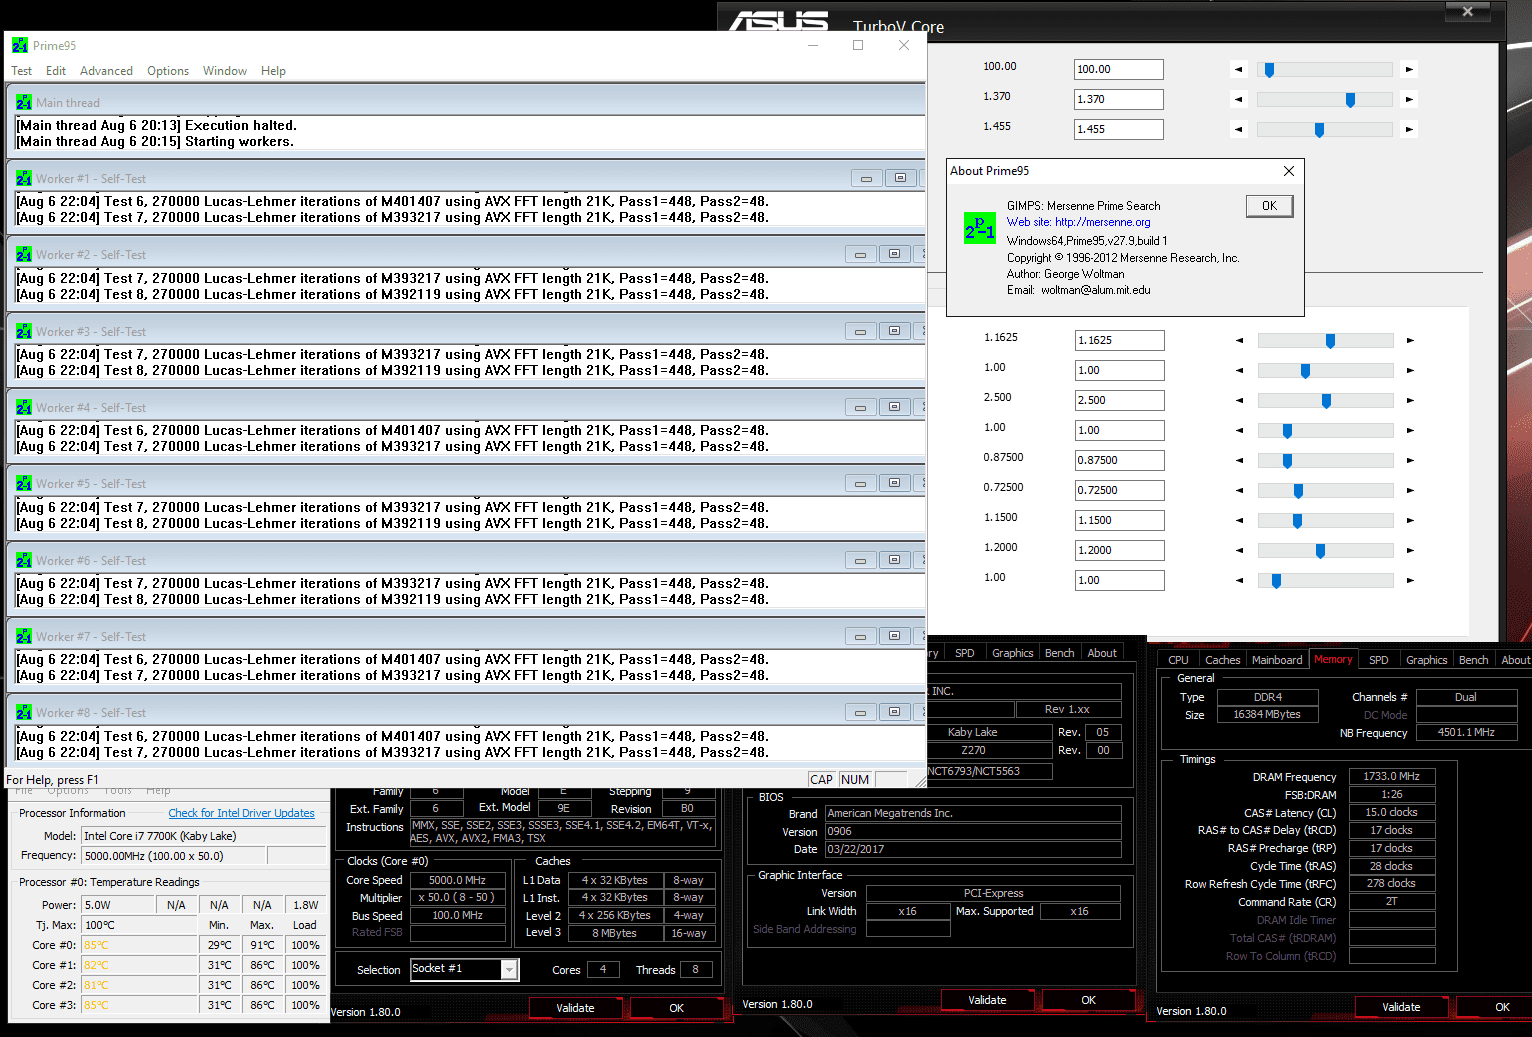This screenshot has height=1037, width=1532.
Task: Click the Prime95 icon in Worker #8 title bar
Action: pyautogui.click(x=23, y=712)
